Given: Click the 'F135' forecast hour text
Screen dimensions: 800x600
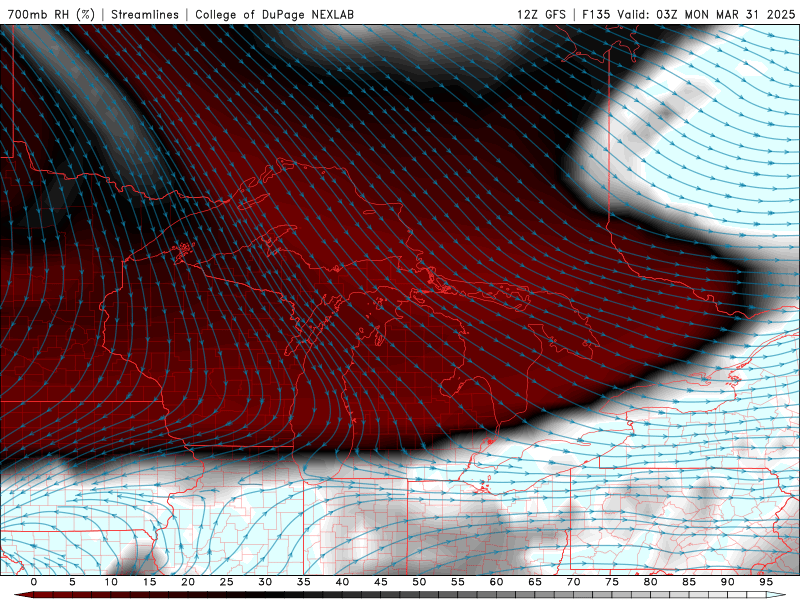Looking at the screenshot, I should 596,14.
